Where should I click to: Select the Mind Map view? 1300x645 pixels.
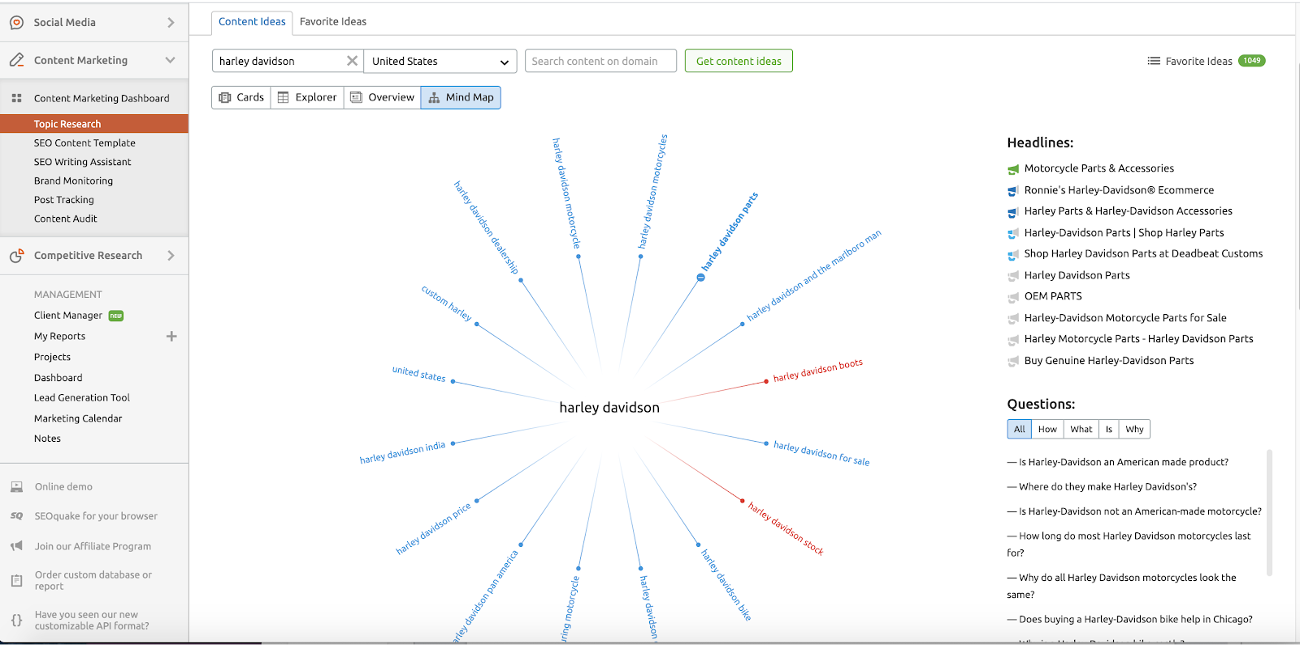pos(461,97)
